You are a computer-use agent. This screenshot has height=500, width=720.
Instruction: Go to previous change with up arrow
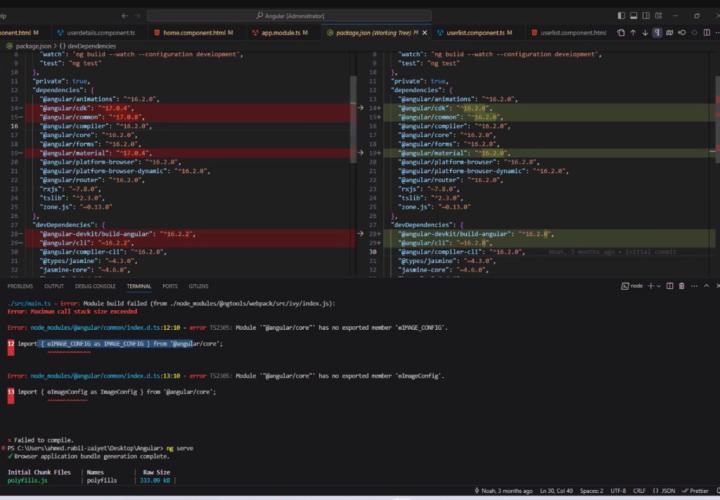635,33
